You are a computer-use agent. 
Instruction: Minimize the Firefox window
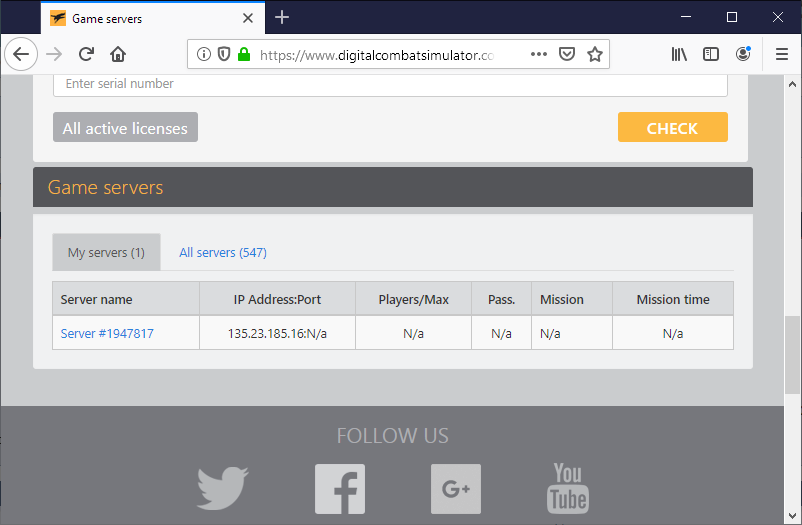[x=686, y=17]
